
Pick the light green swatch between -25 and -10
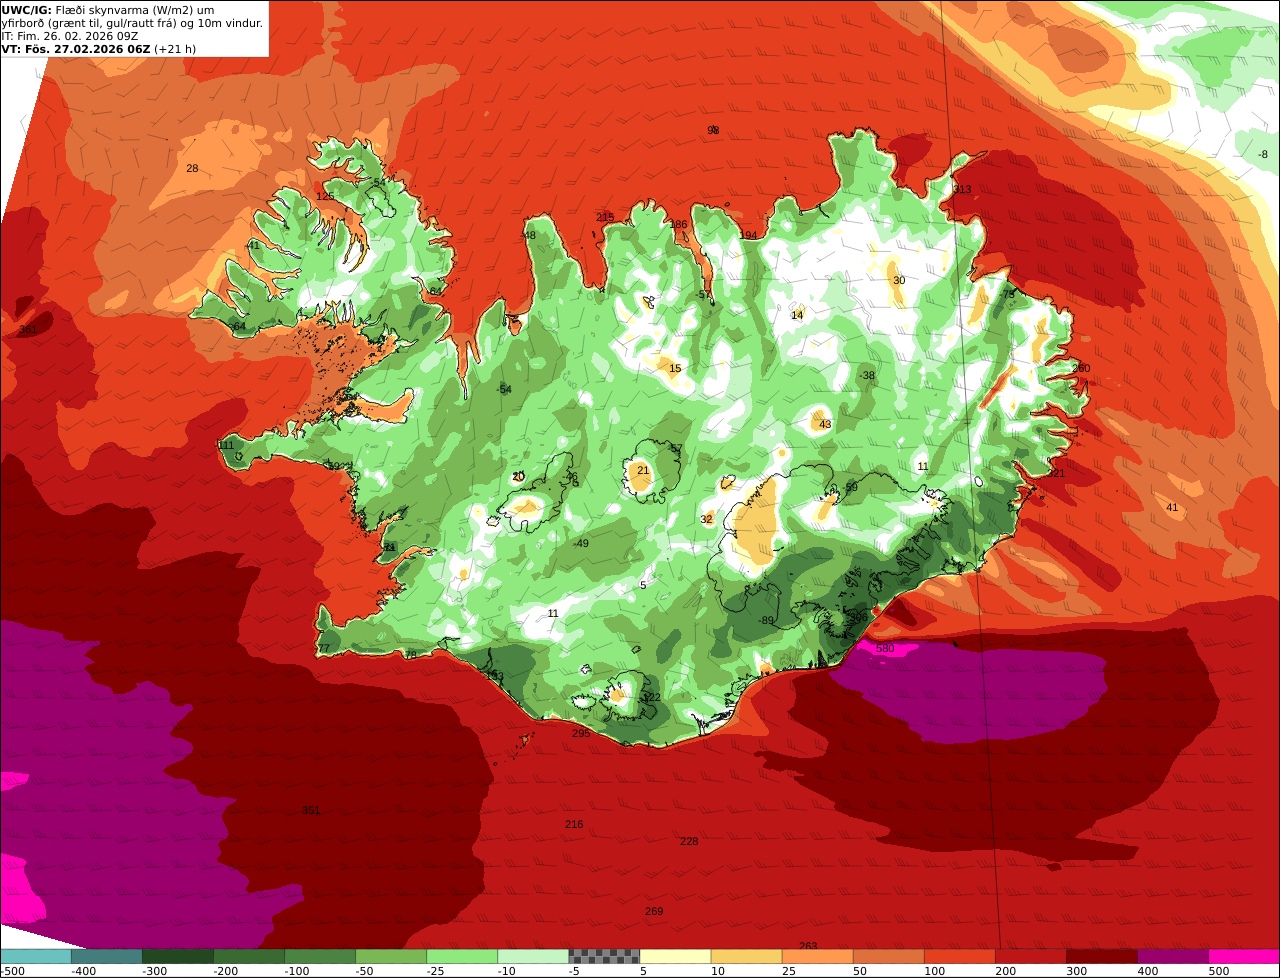[x=462, y=956]
